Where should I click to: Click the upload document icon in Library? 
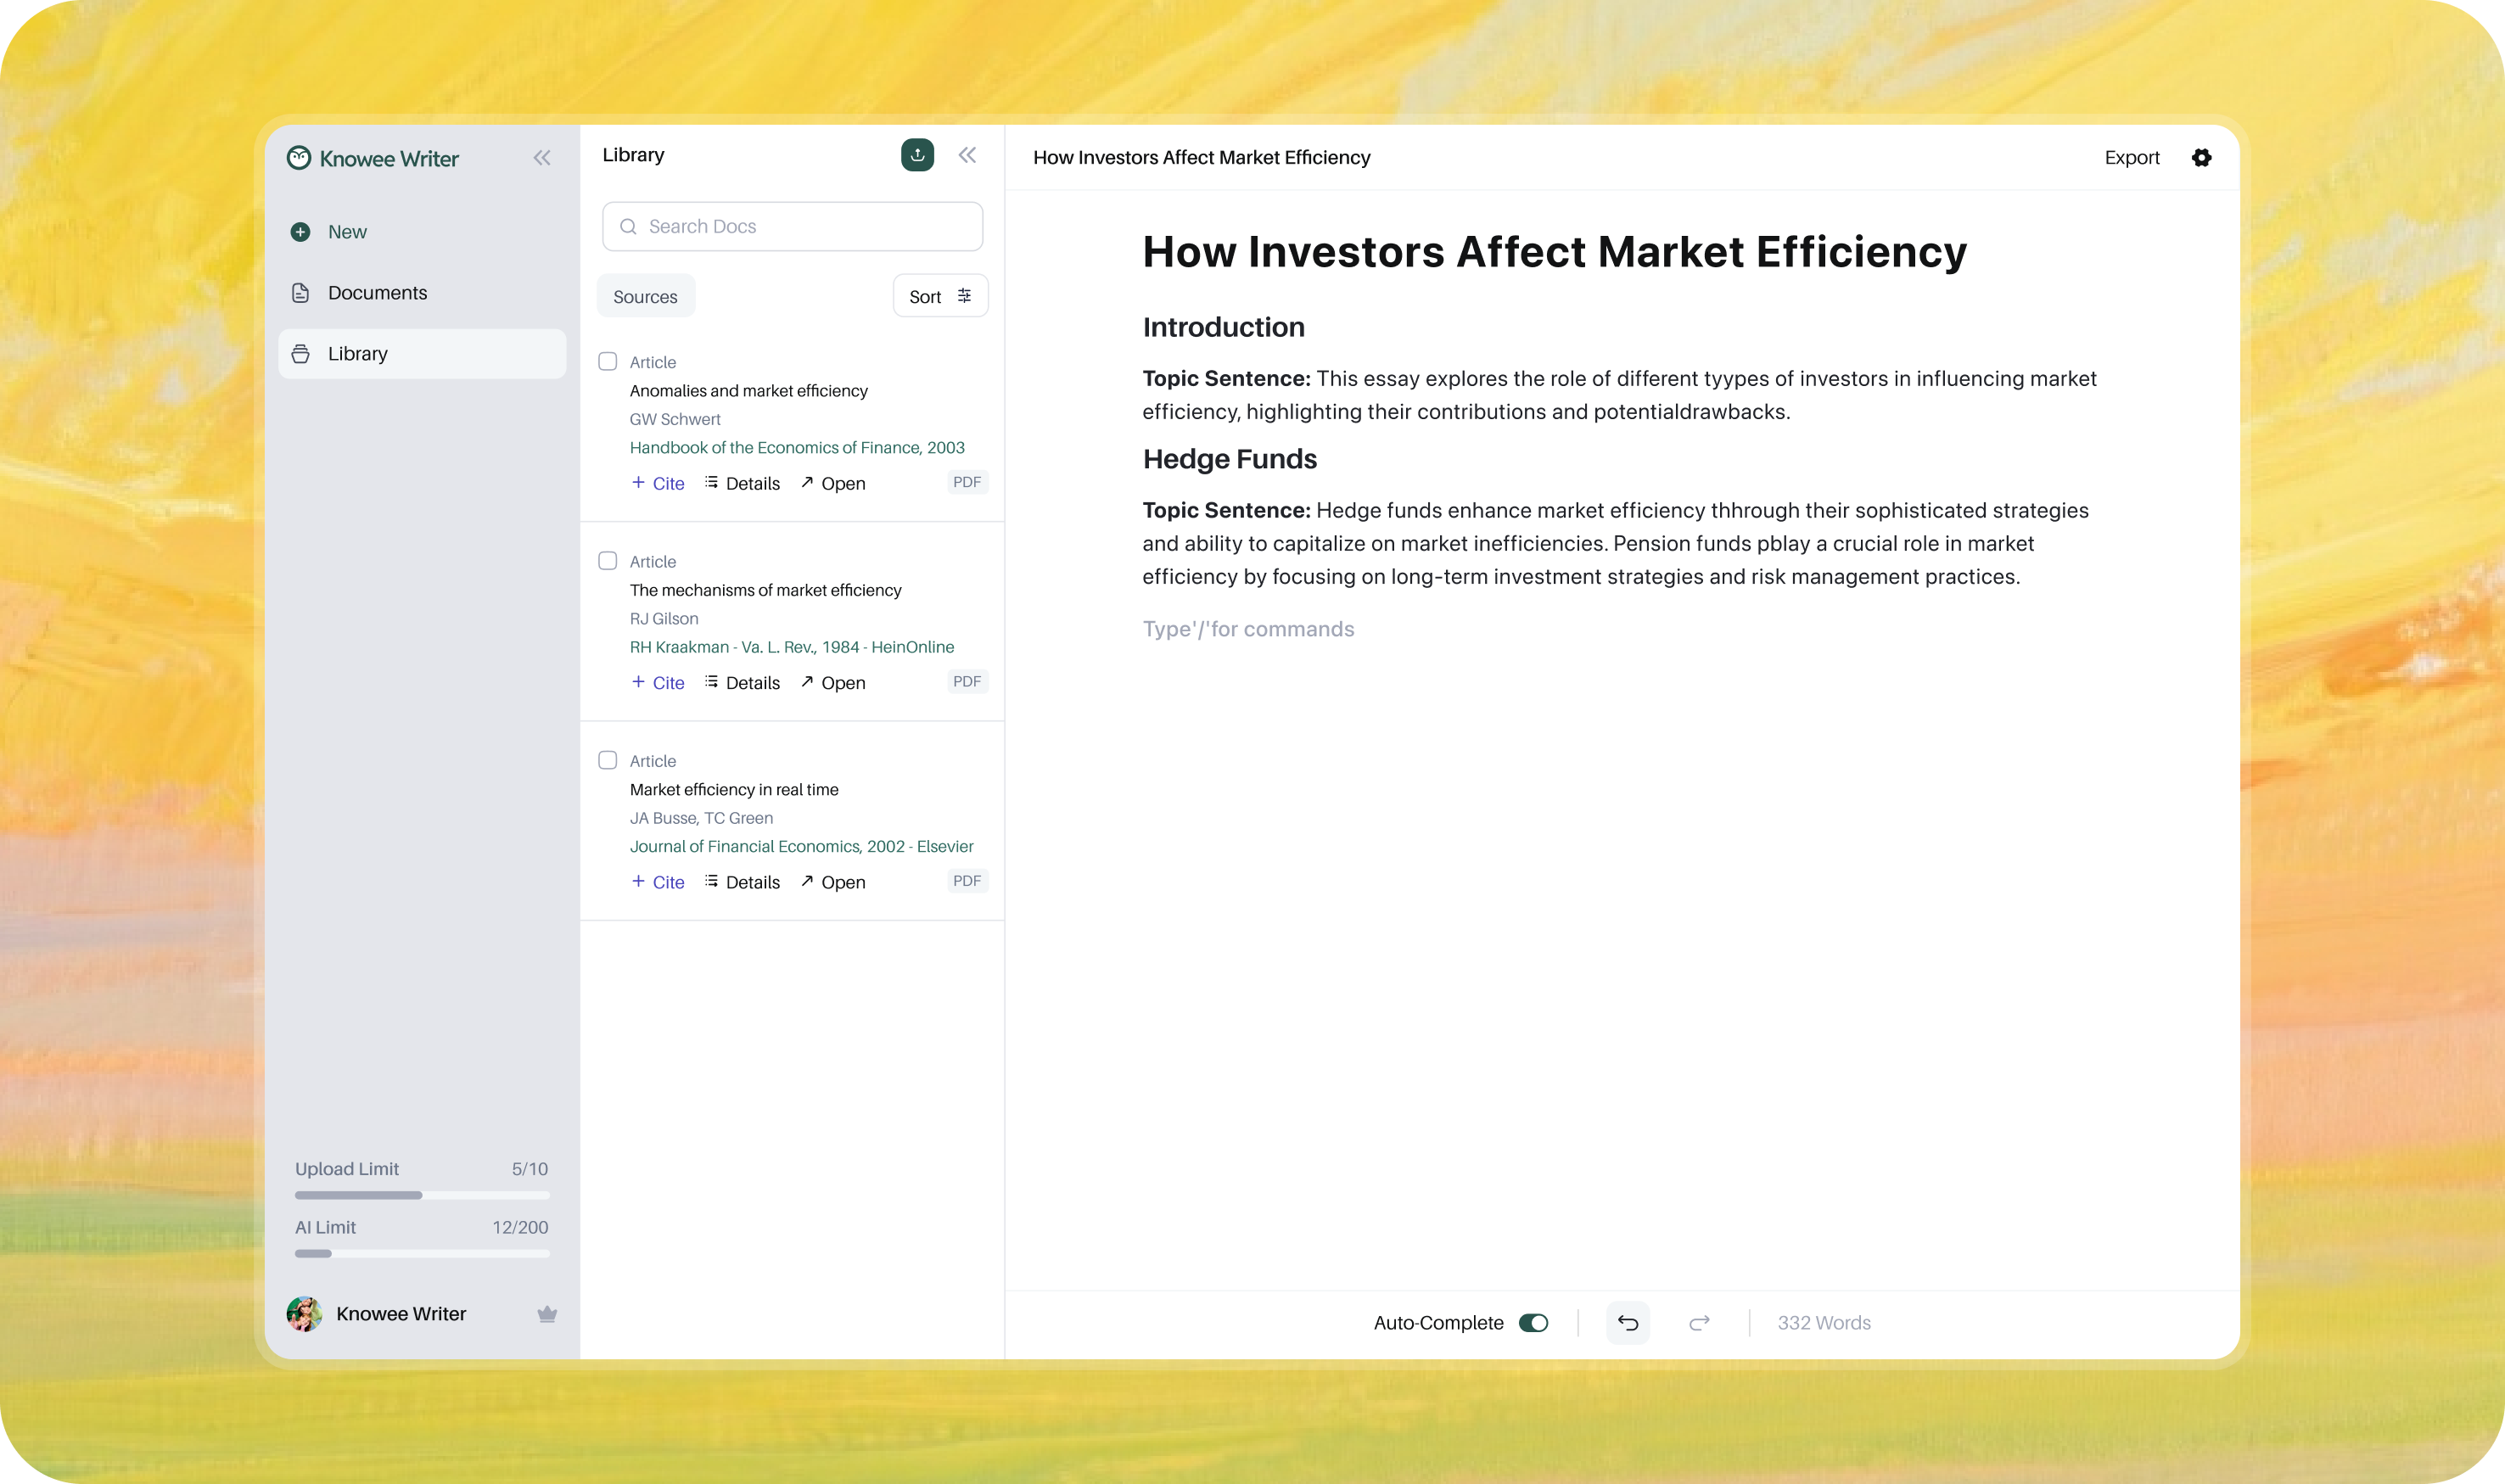point(917,155)
